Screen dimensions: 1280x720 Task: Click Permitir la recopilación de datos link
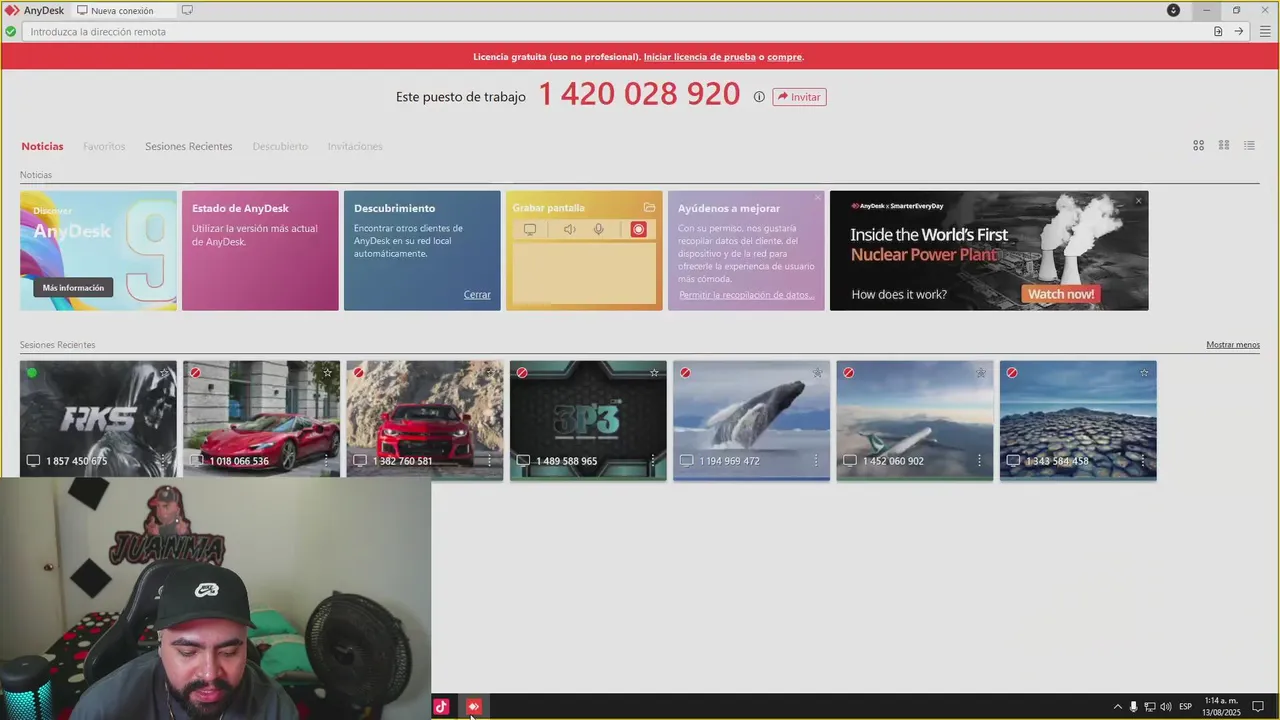point(746,295)
